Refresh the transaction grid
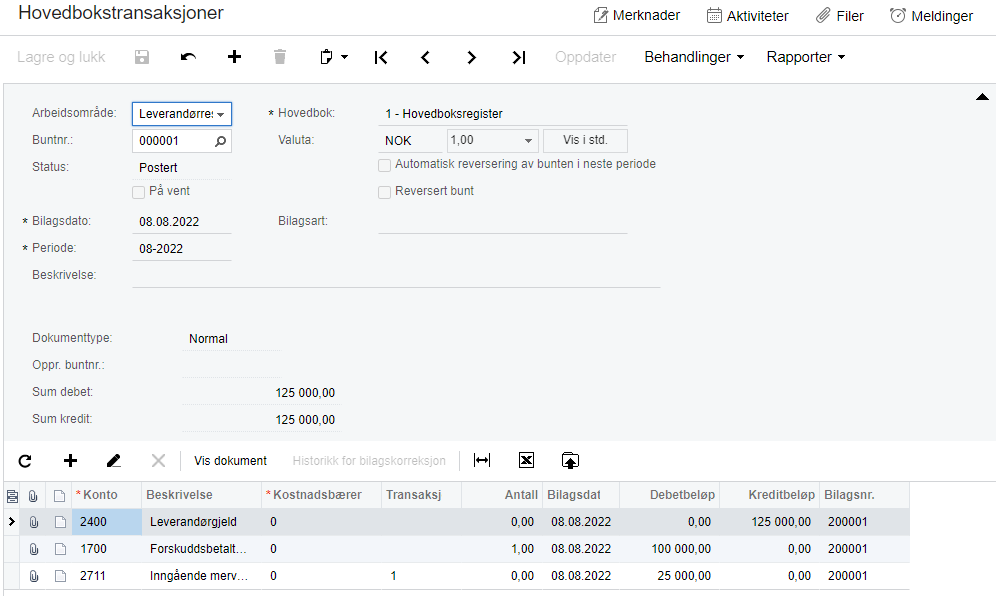The height and width of the screenshot is (596, 996). pos(25,461)
